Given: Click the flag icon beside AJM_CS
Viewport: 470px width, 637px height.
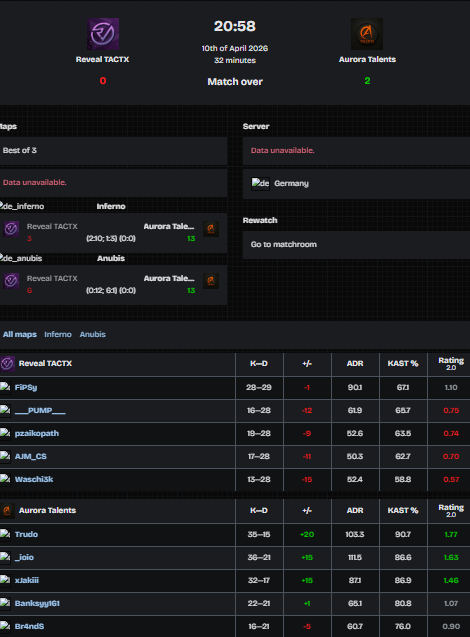Looking at the screenshot, I should pos(5,456).
